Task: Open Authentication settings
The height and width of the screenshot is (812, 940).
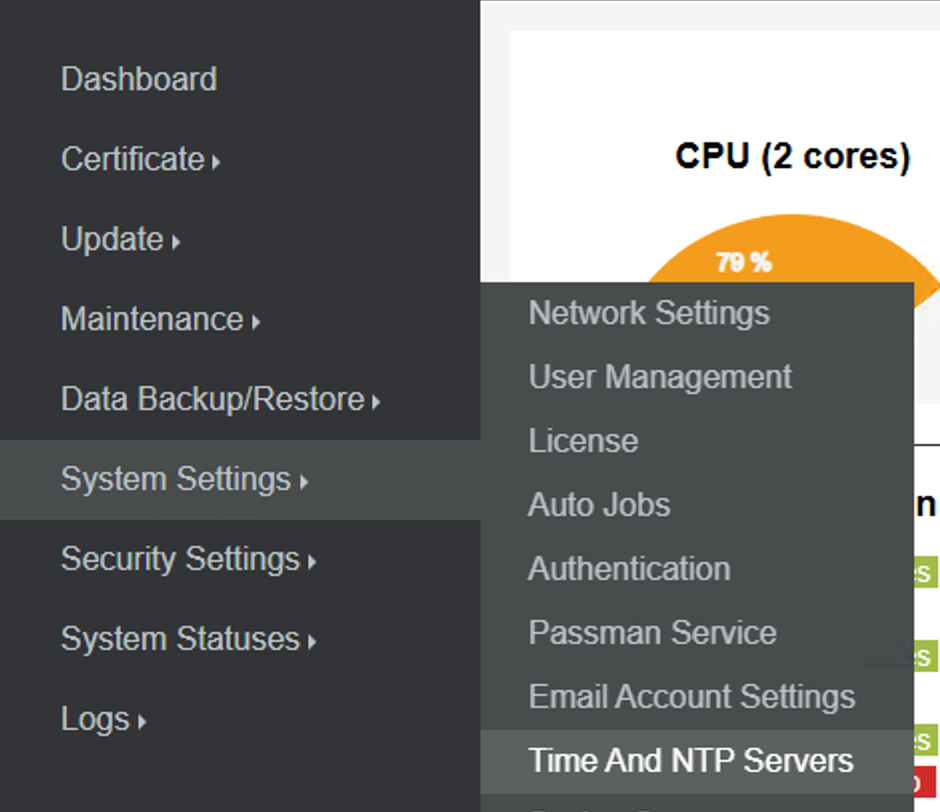Action: click(629, 569)
